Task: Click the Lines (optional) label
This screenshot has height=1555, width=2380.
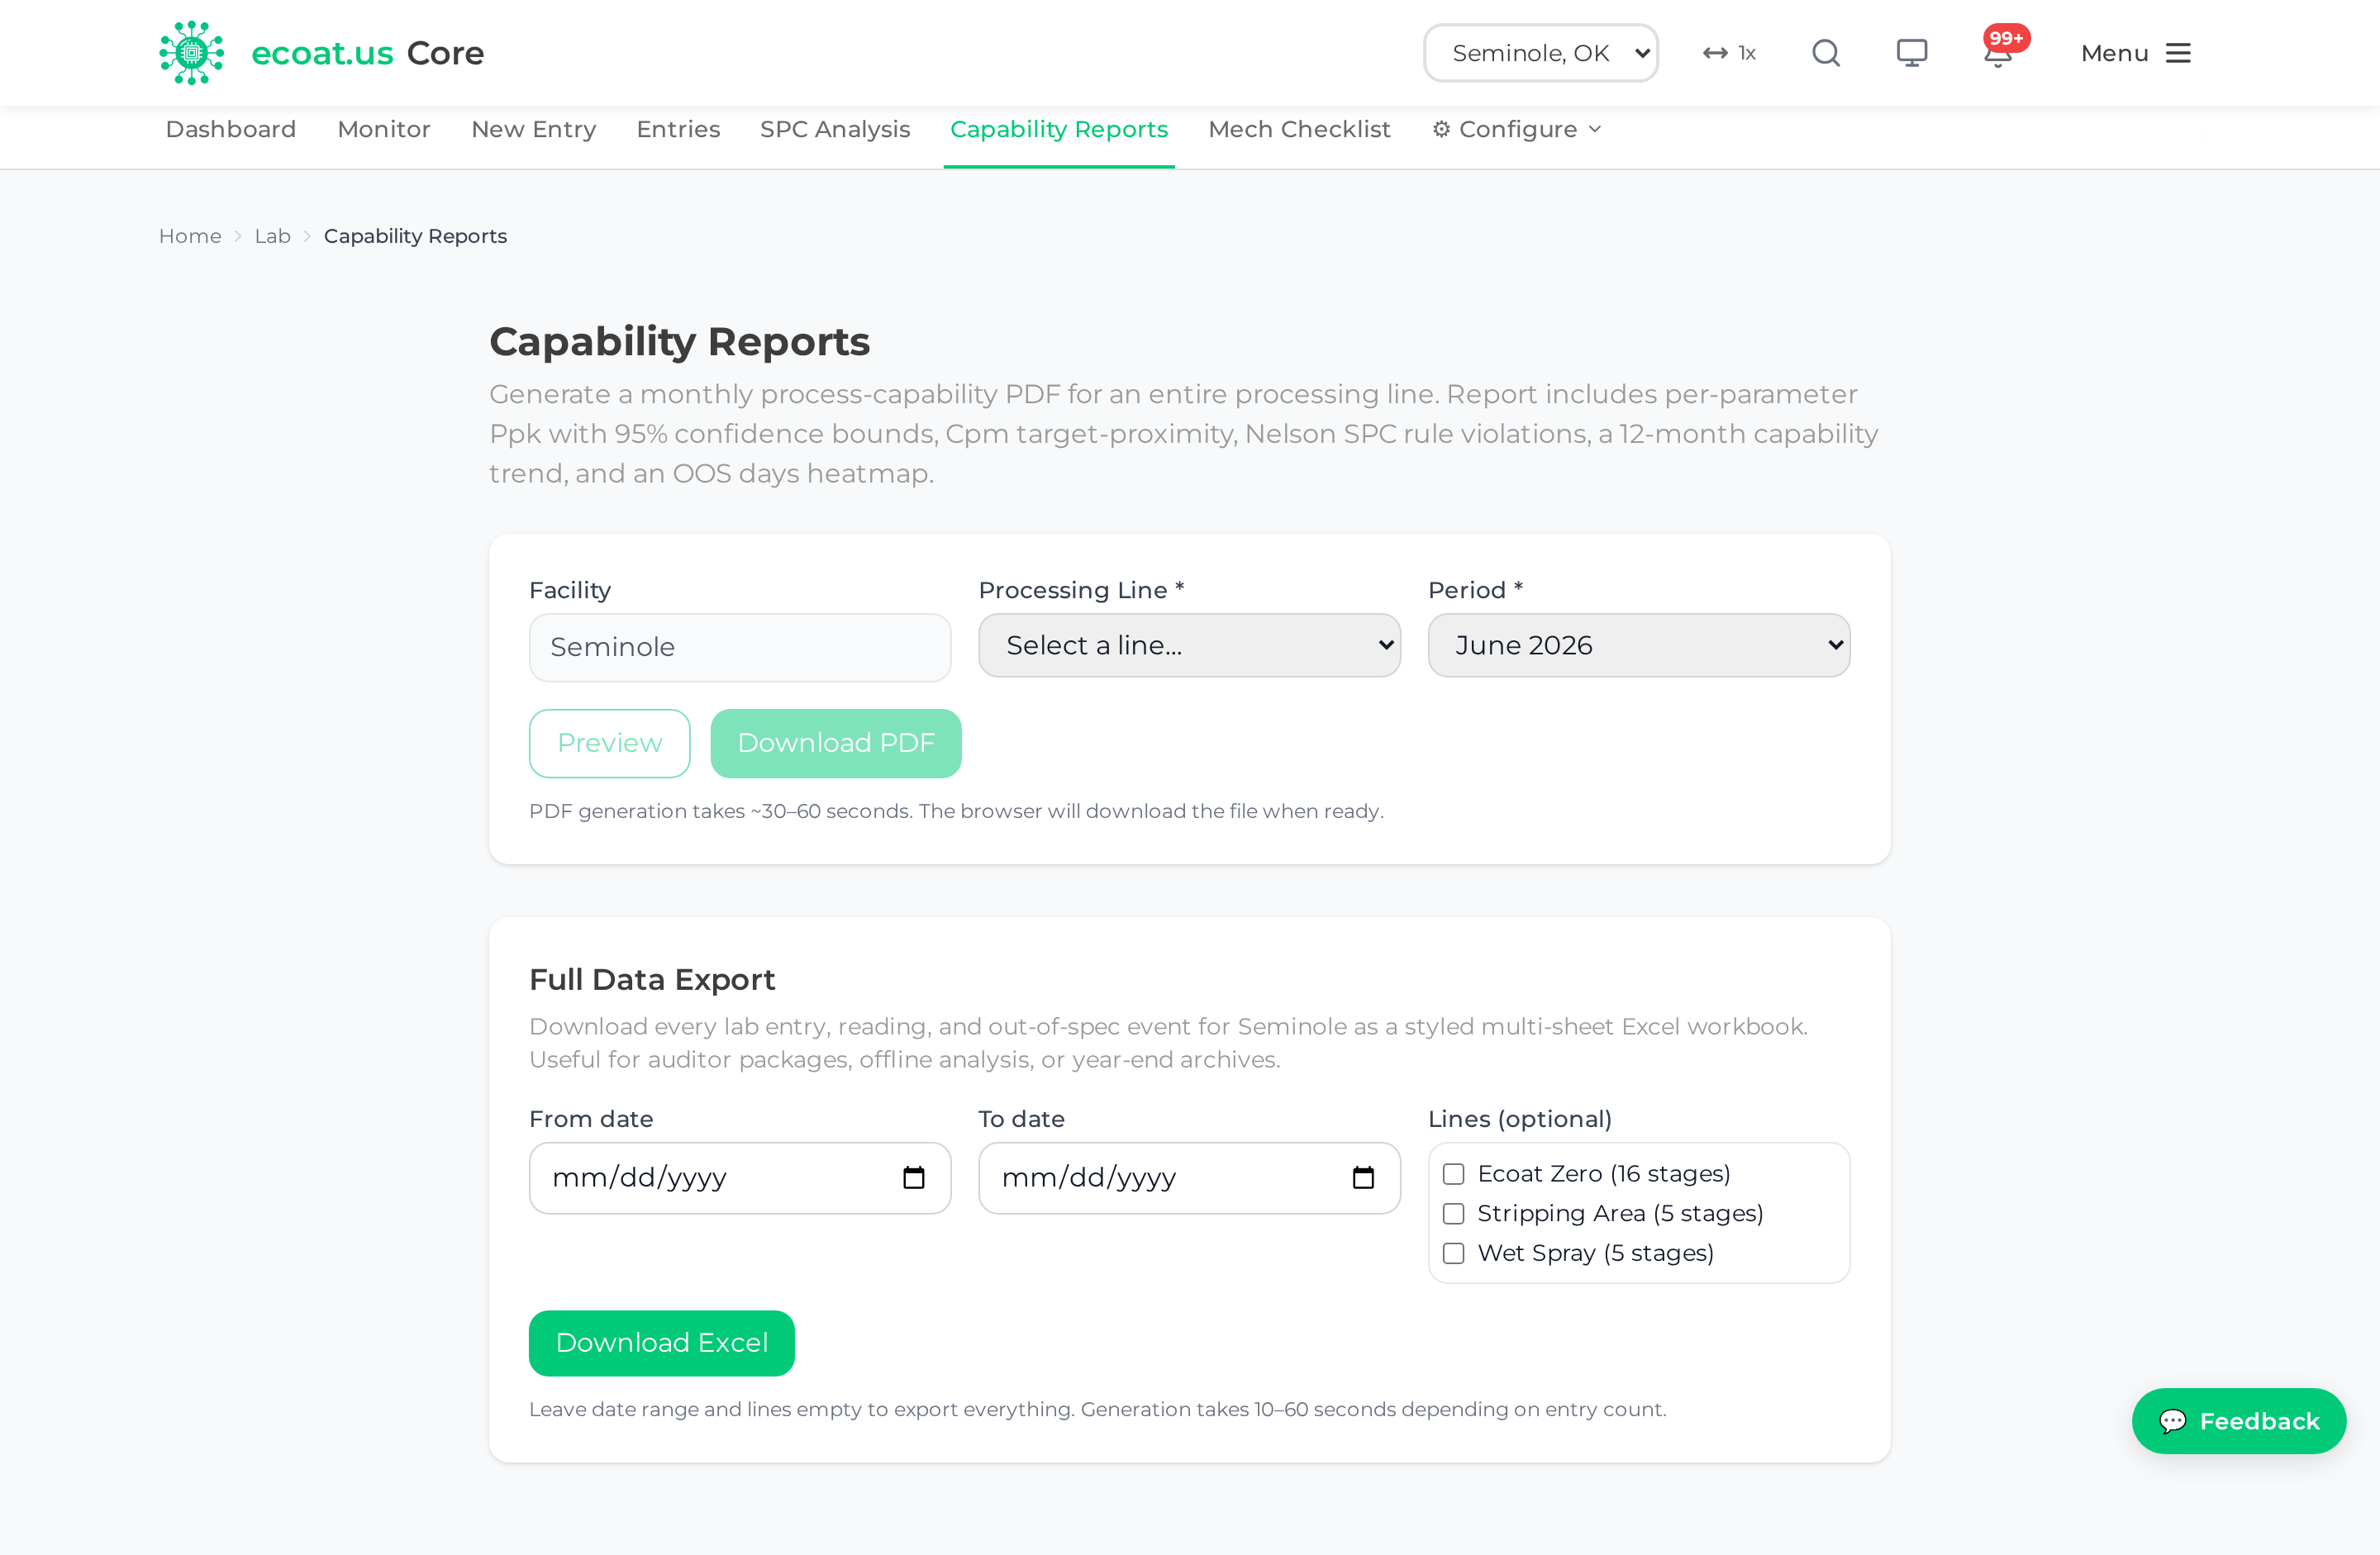Action: [x=1519, y=1118]
